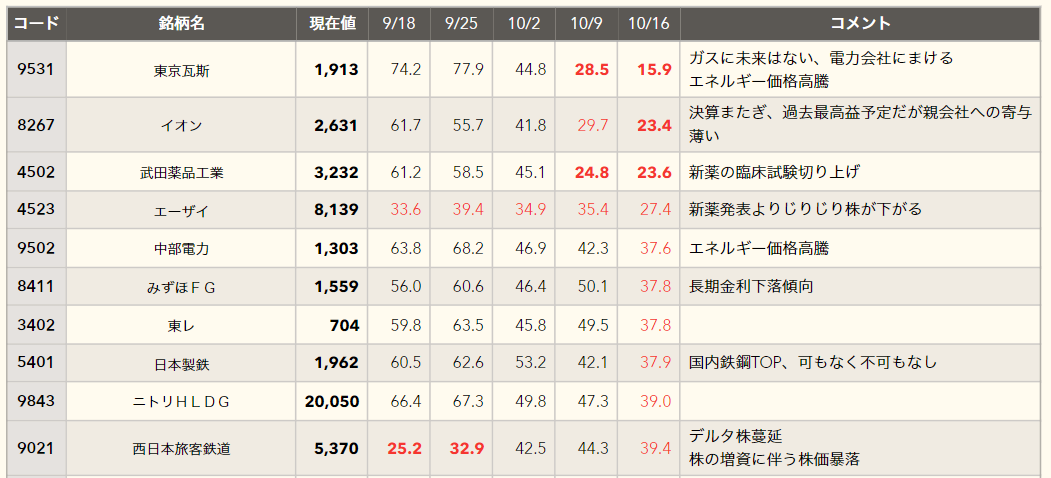
Task: Click the red 15.9 value
Action: pos(654,70)
